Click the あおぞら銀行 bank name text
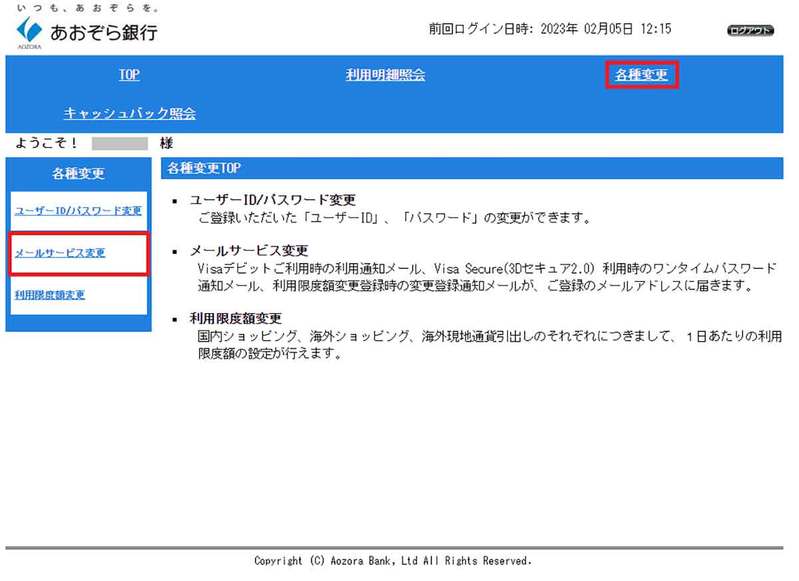799x581 pixels. pyautogui.click(x=104, y=33)
